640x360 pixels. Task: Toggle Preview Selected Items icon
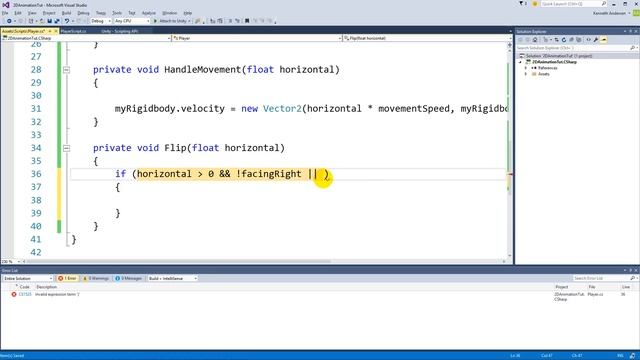click(604, 40)
